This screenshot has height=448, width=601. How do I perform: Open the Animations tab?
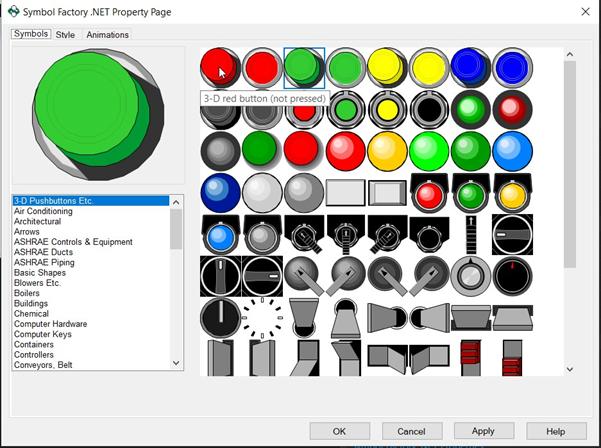(107, 35)
